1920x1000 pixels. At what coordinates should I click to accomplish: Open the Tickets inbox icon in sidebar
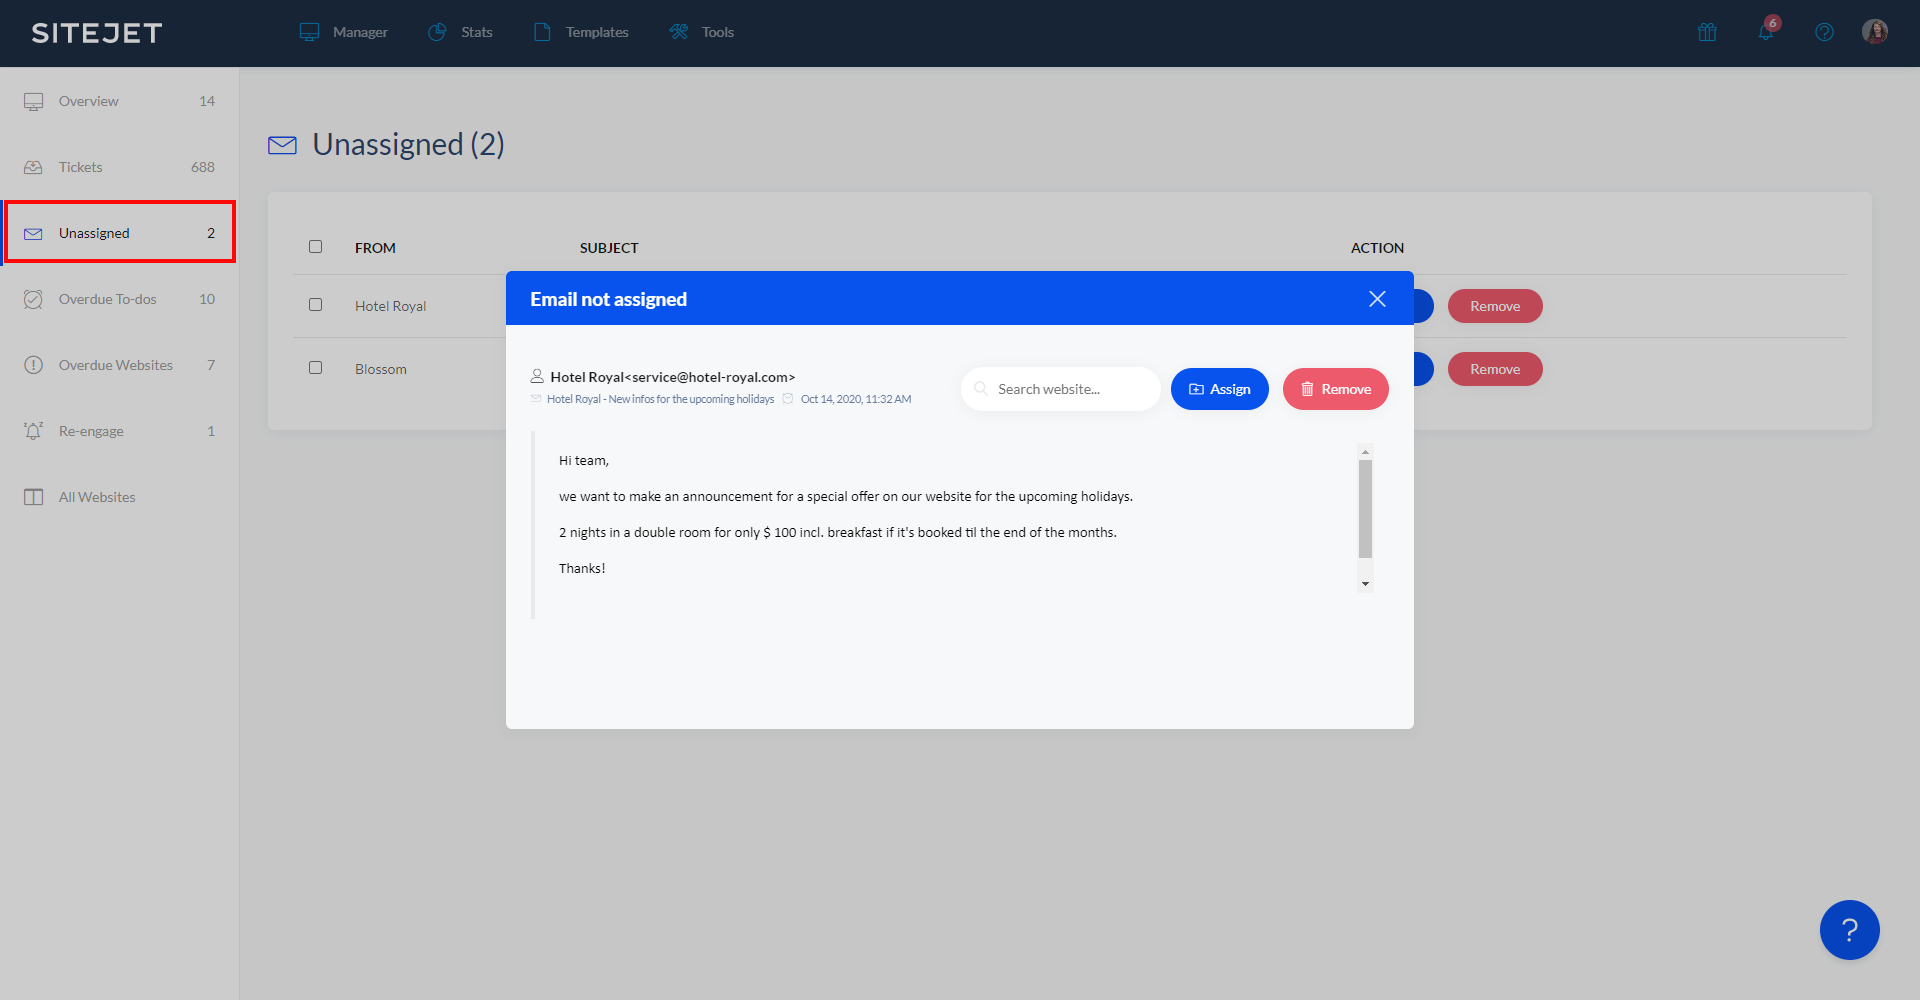(x=33, y=166)
